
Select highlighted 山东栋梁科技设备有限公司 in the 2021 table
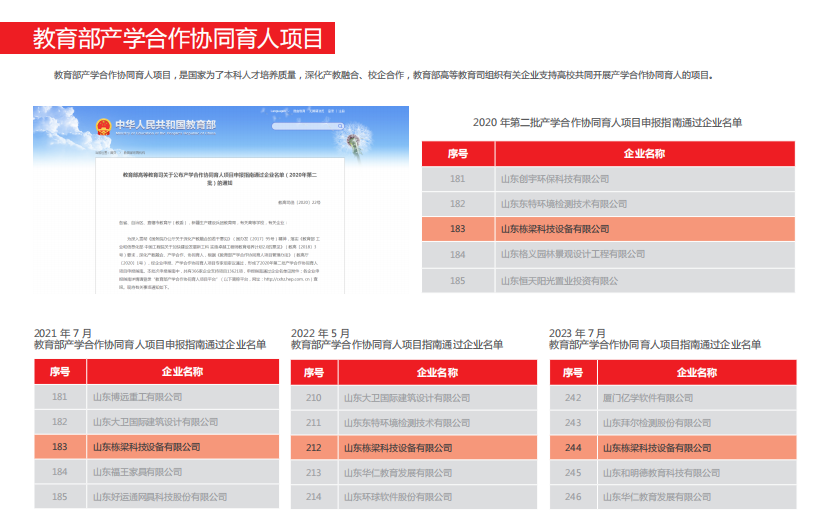146,447
